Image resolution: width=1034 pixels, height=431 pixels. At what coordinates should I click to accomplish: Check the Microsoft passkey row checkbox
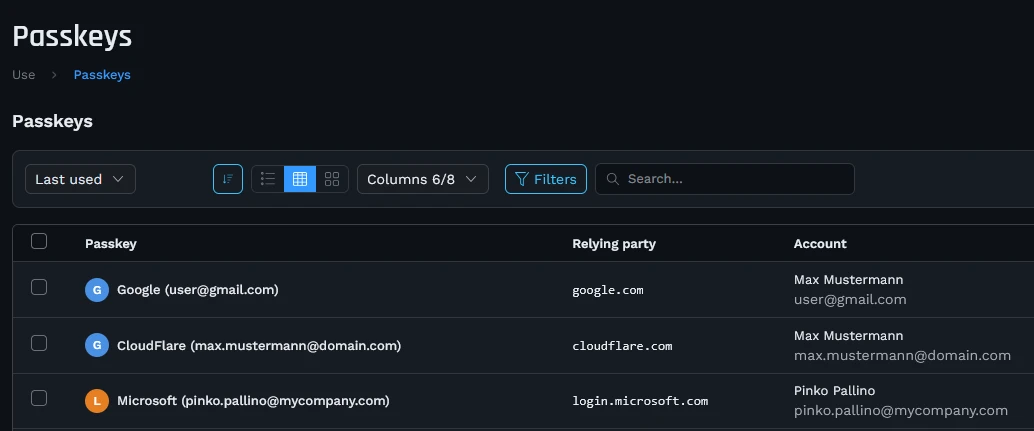coord(39,398)
